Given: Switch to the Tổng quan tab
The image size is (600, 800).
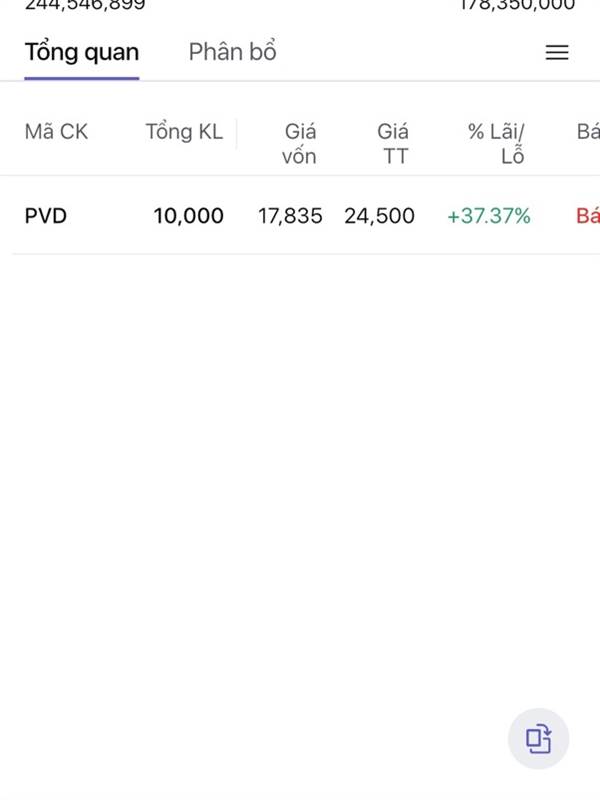Looking at the screenshot, I should [82, 52].
